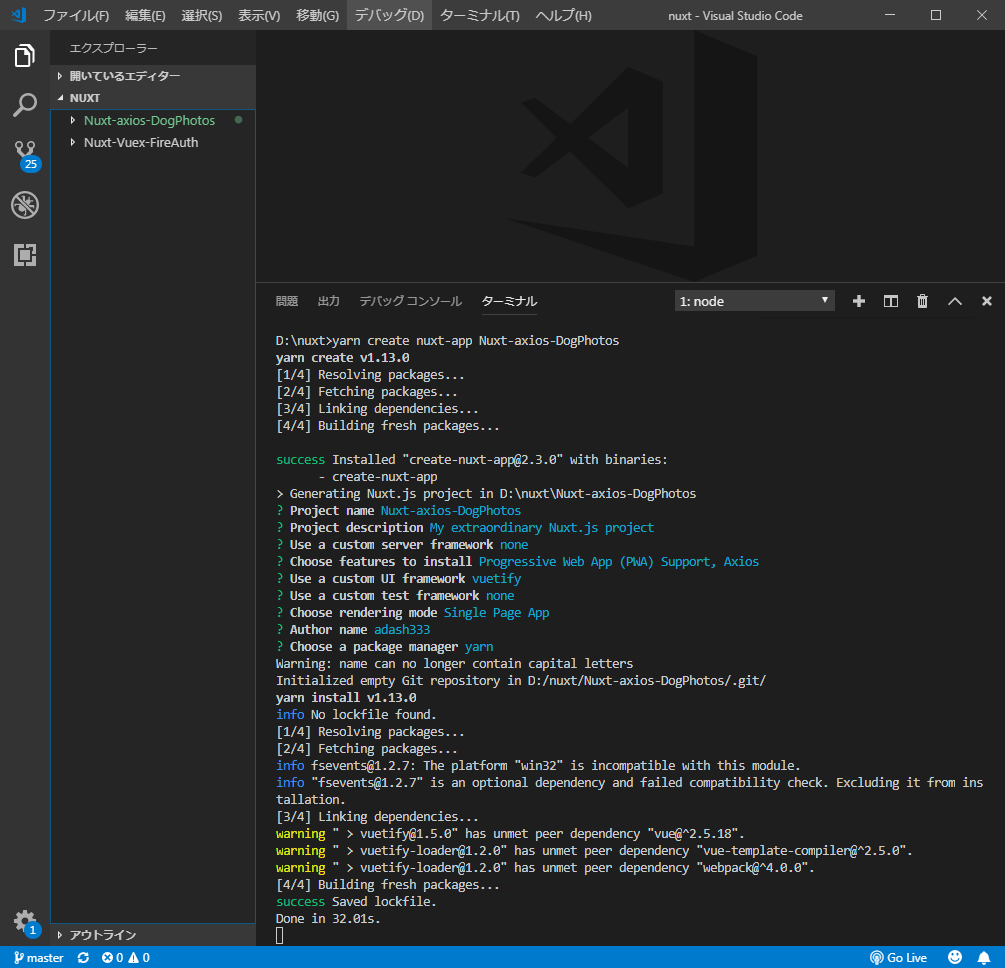Expand the 開いているエディター section
The image size is (1005, 968).
pos(124,76)
